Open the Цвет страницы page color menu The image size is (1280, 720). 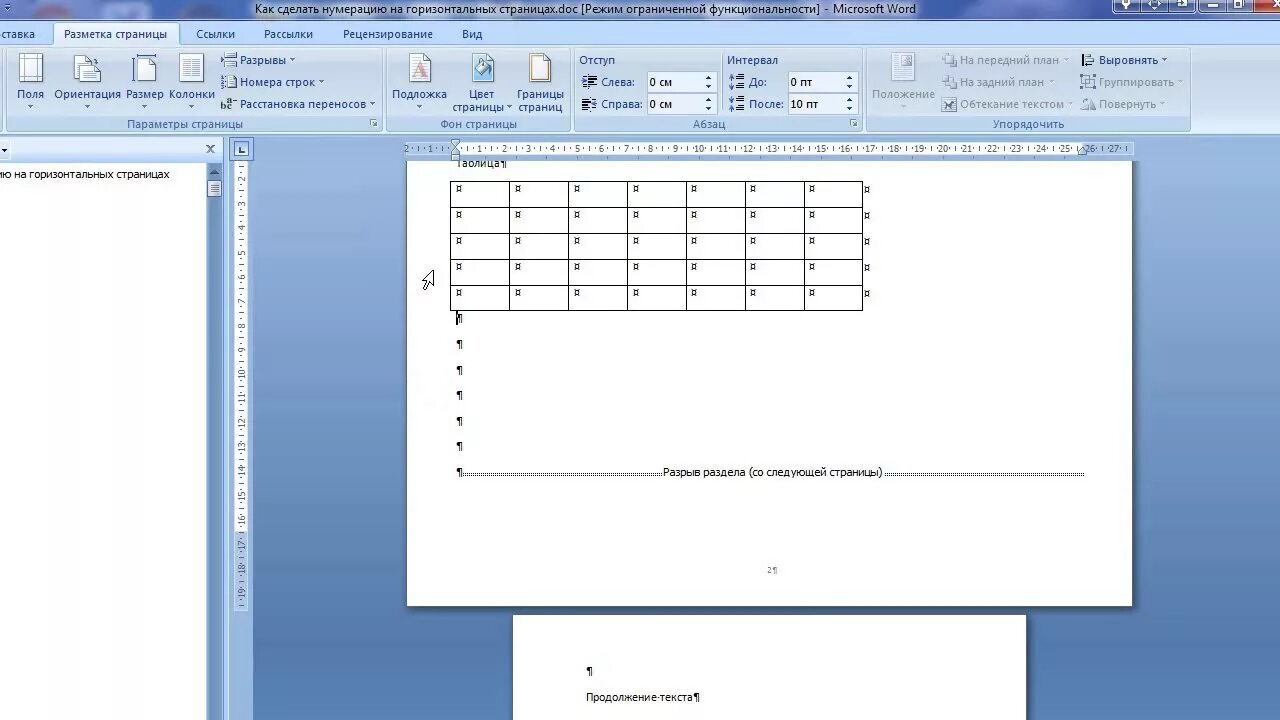[482, 82]
